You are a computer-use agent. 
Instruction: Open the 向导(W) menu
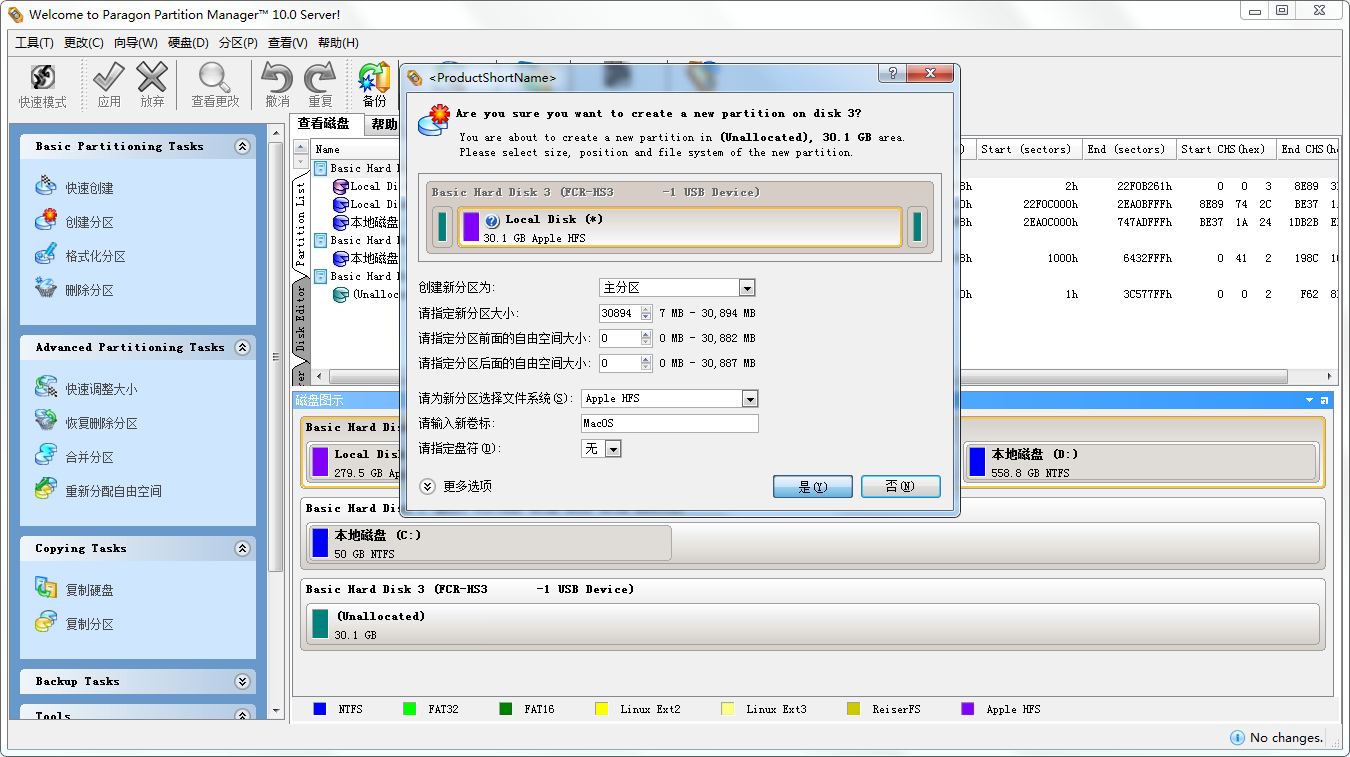click(x=136, y=43)
